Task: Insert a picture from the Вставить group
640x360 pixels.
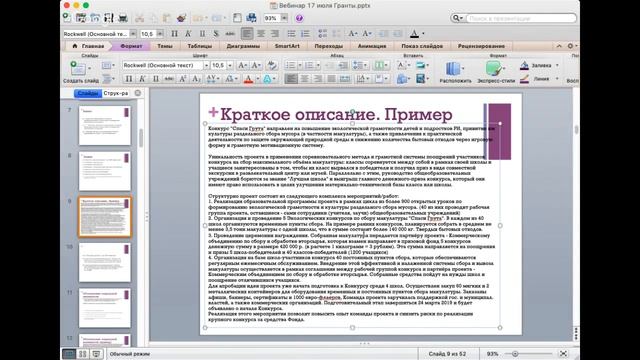Action: click(420, 65)
